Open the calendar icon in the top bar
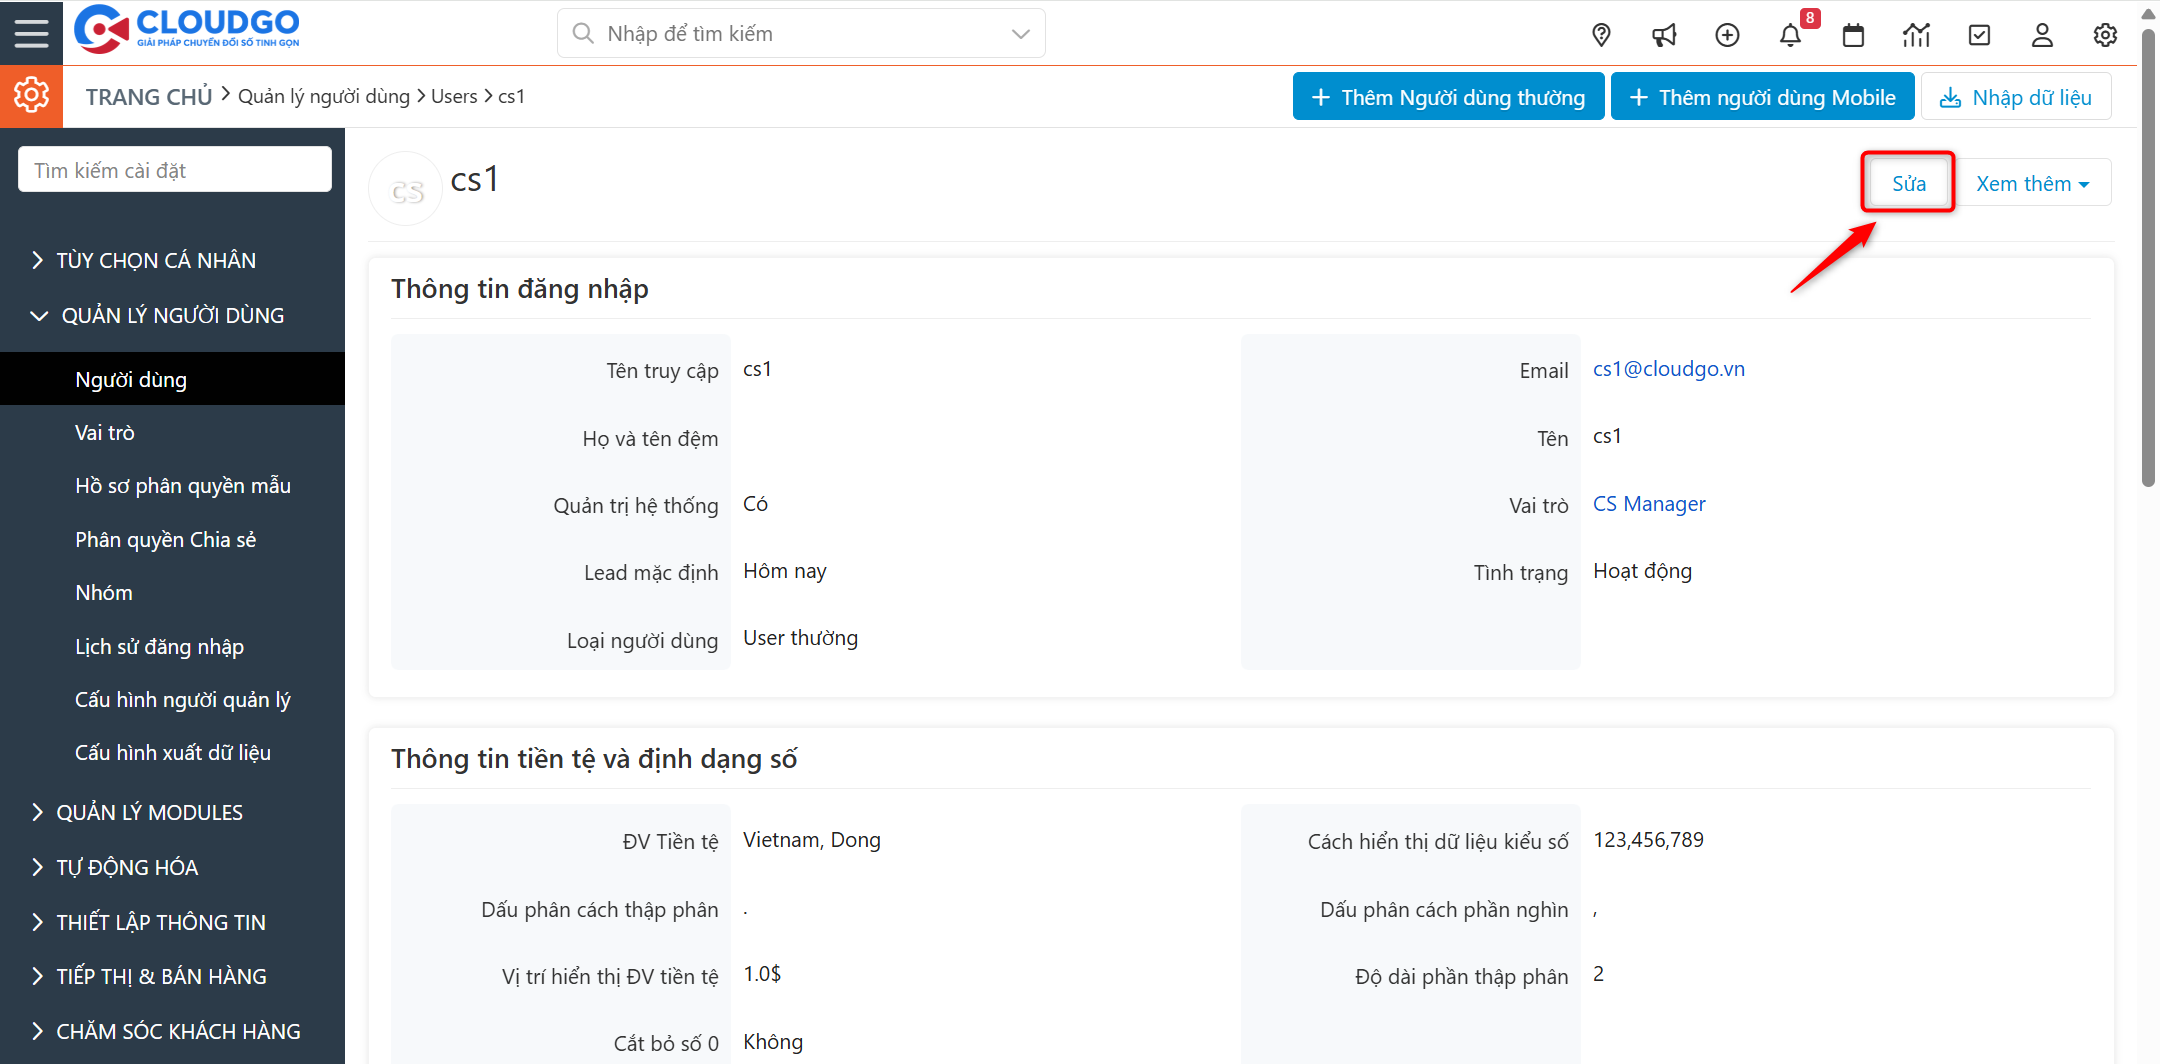 point(1853,33)
